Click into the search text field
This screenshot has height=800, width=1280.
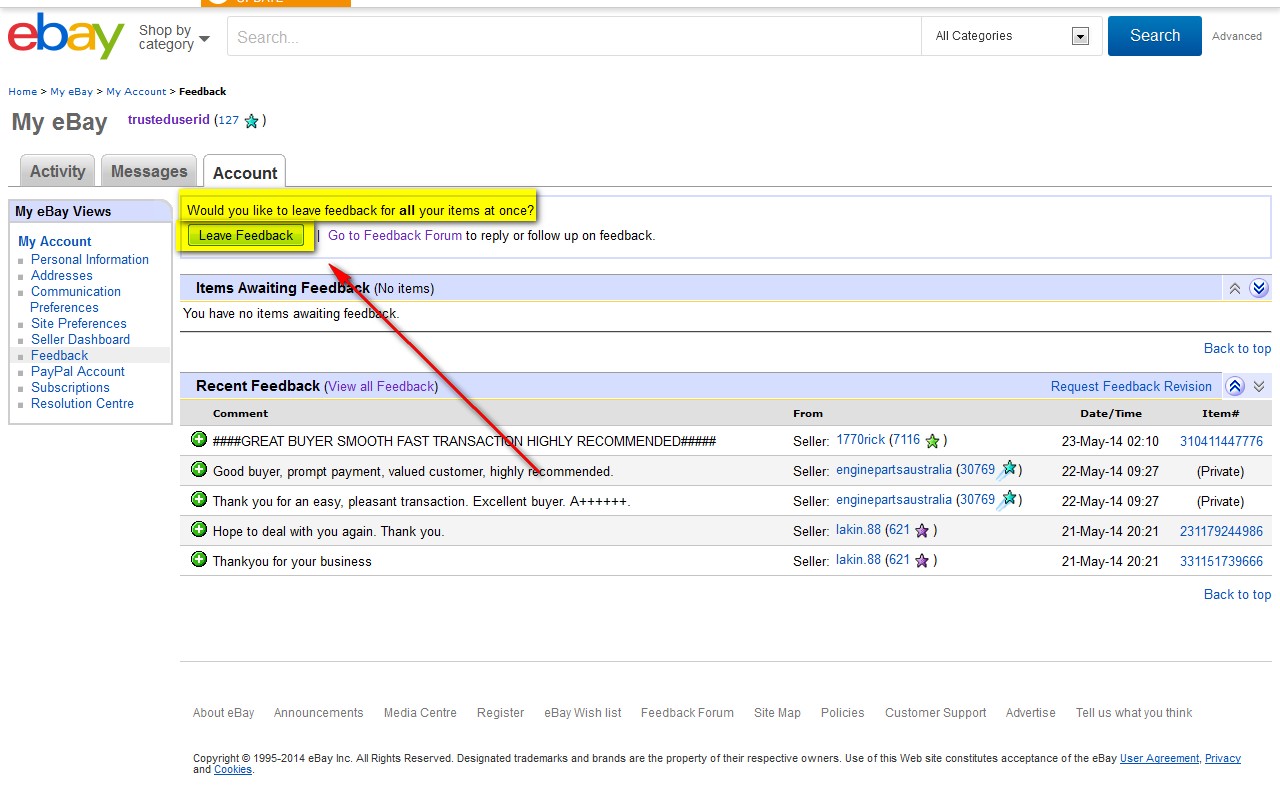[573, 37]
